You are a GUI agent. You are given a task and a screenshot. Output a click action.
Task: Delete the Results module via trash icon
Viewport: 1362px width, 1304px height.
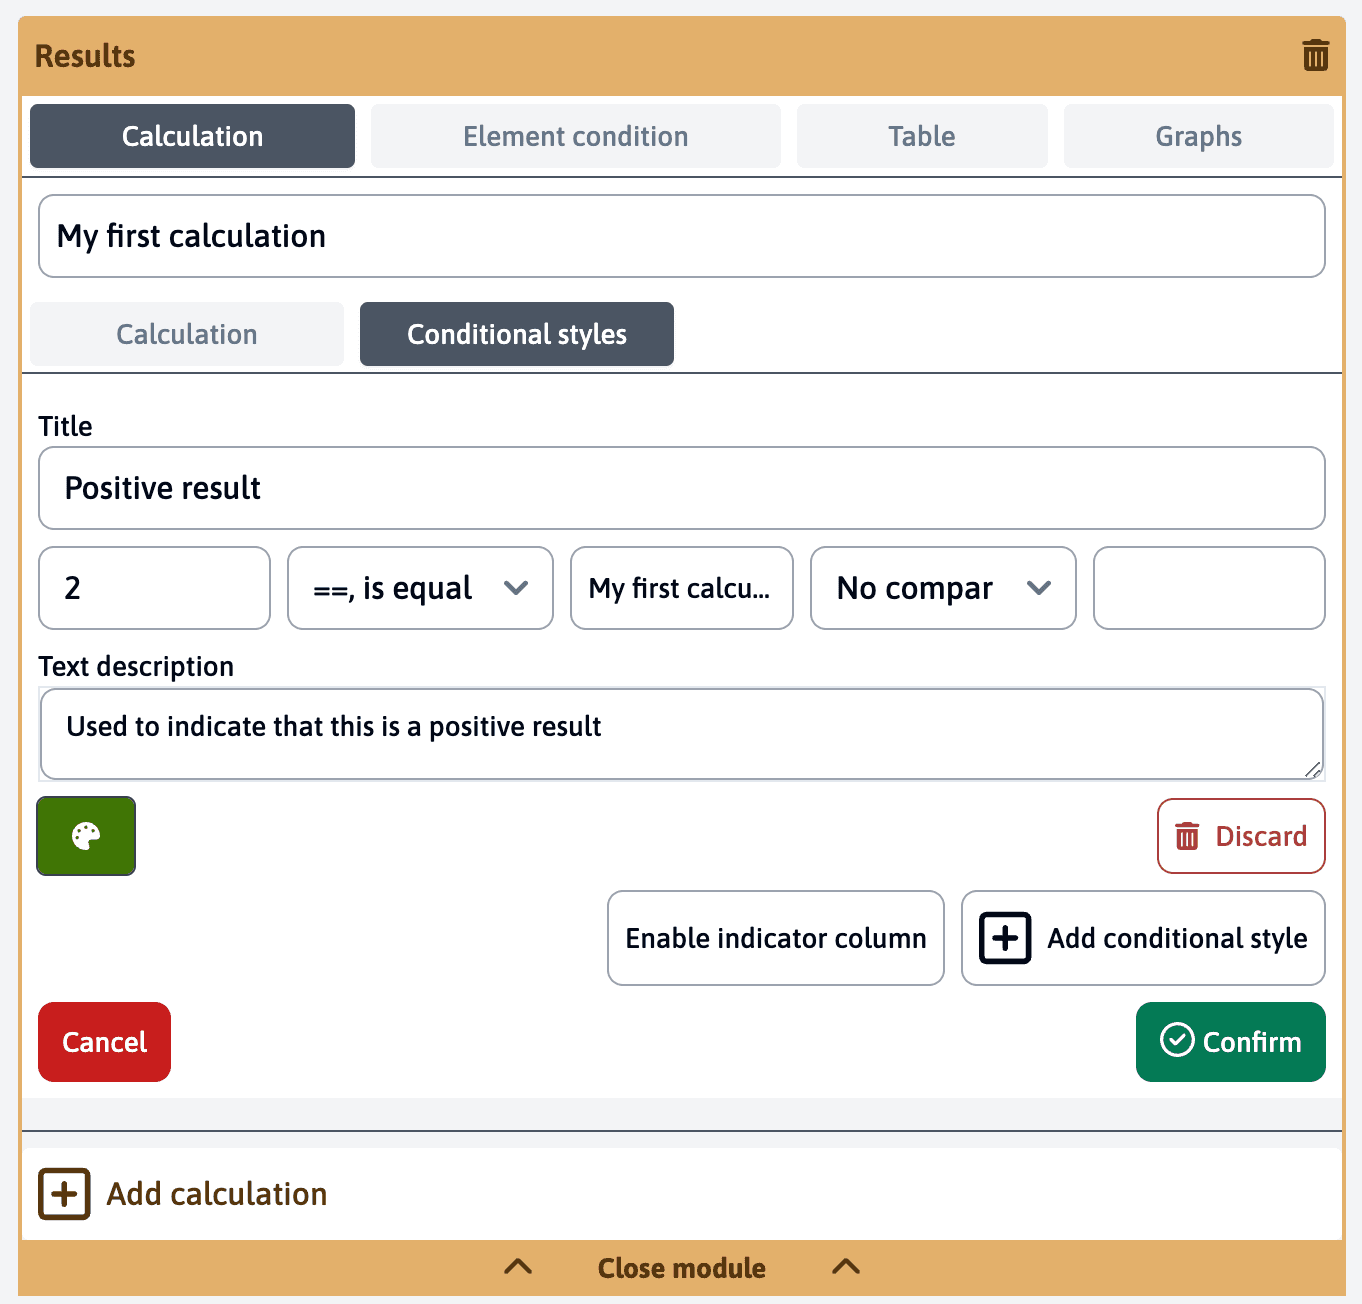[x=1315, y=55]
